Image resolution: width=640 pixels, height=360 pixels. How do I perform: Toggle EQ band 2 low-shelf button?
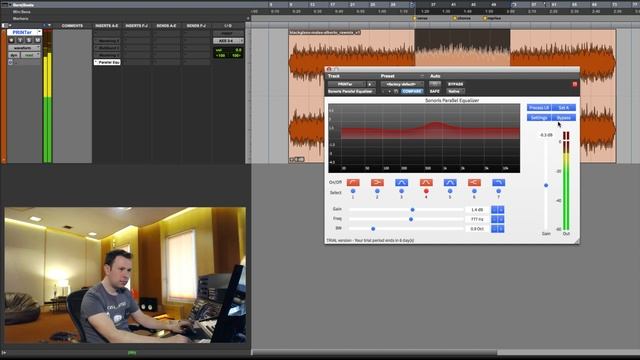(x=377, y=182)
